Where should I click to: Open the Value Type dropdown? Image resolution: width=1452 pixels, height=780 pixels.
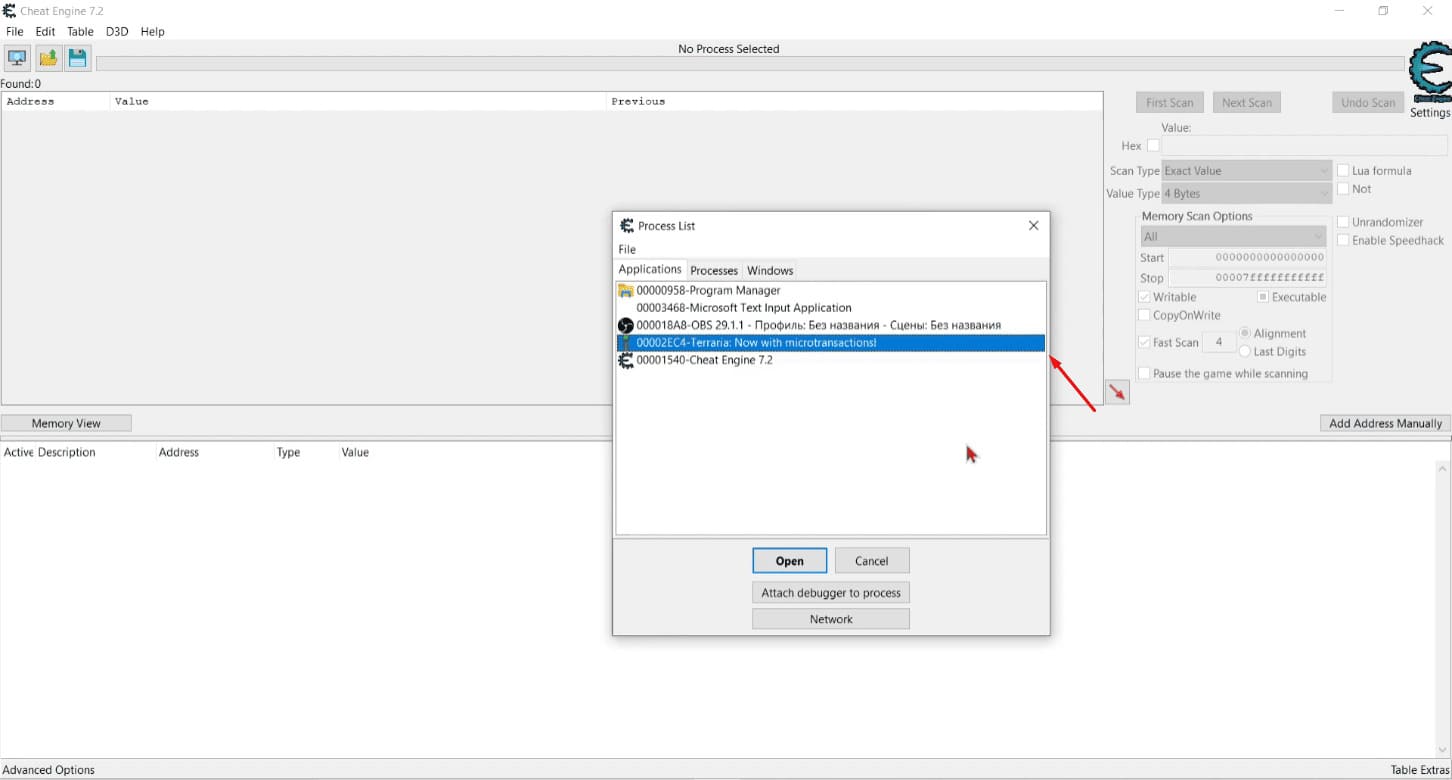[x=1247, y=194]
